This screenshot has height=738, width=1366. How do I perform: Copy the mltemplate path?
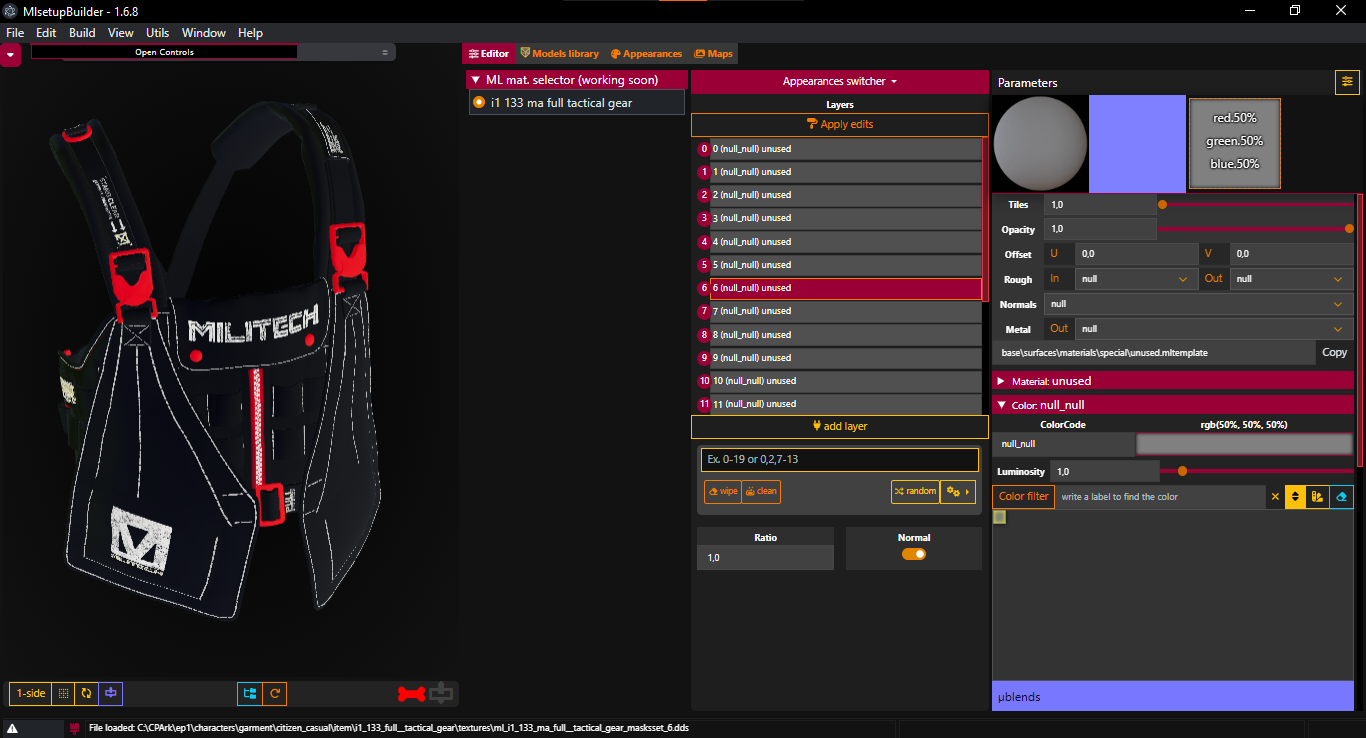tap(1334, 352)
